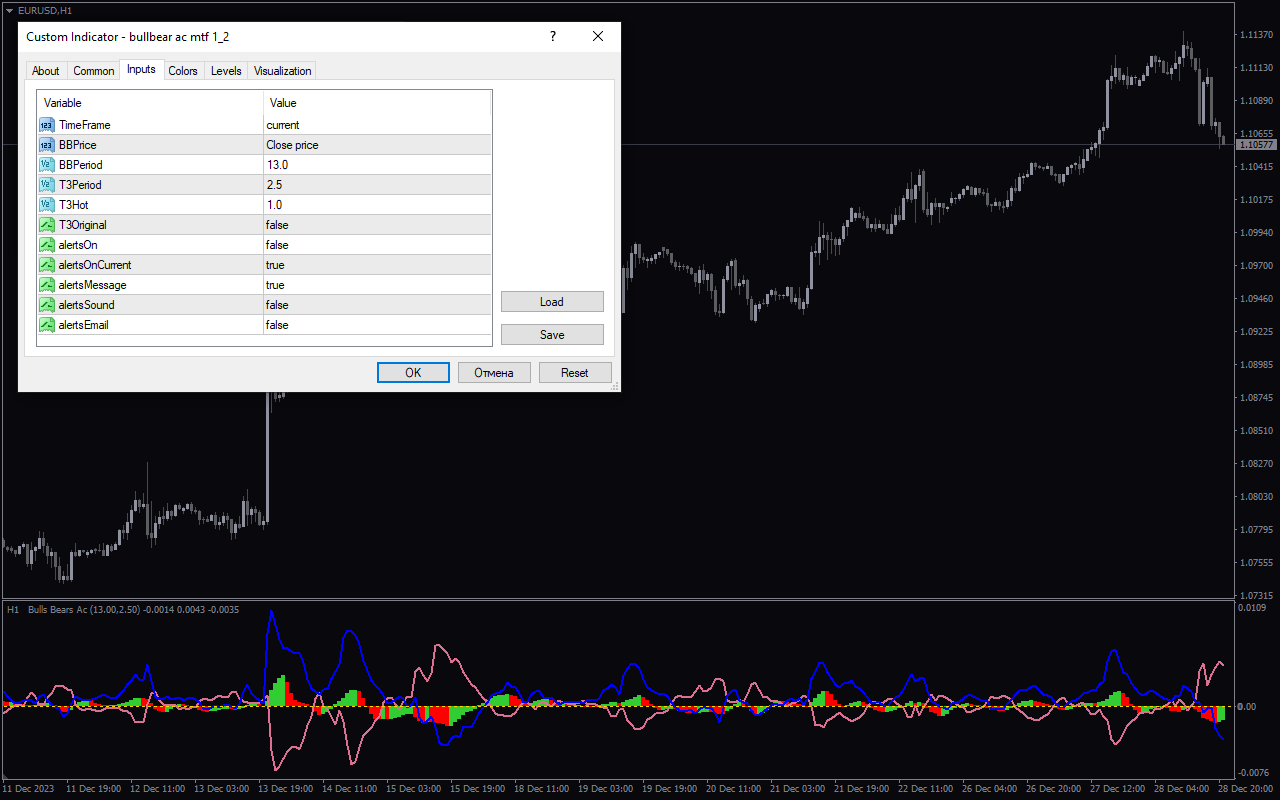Click the EURUSD,H1 chart title
The image size is (1280, 800).
(x=45, y=10)
